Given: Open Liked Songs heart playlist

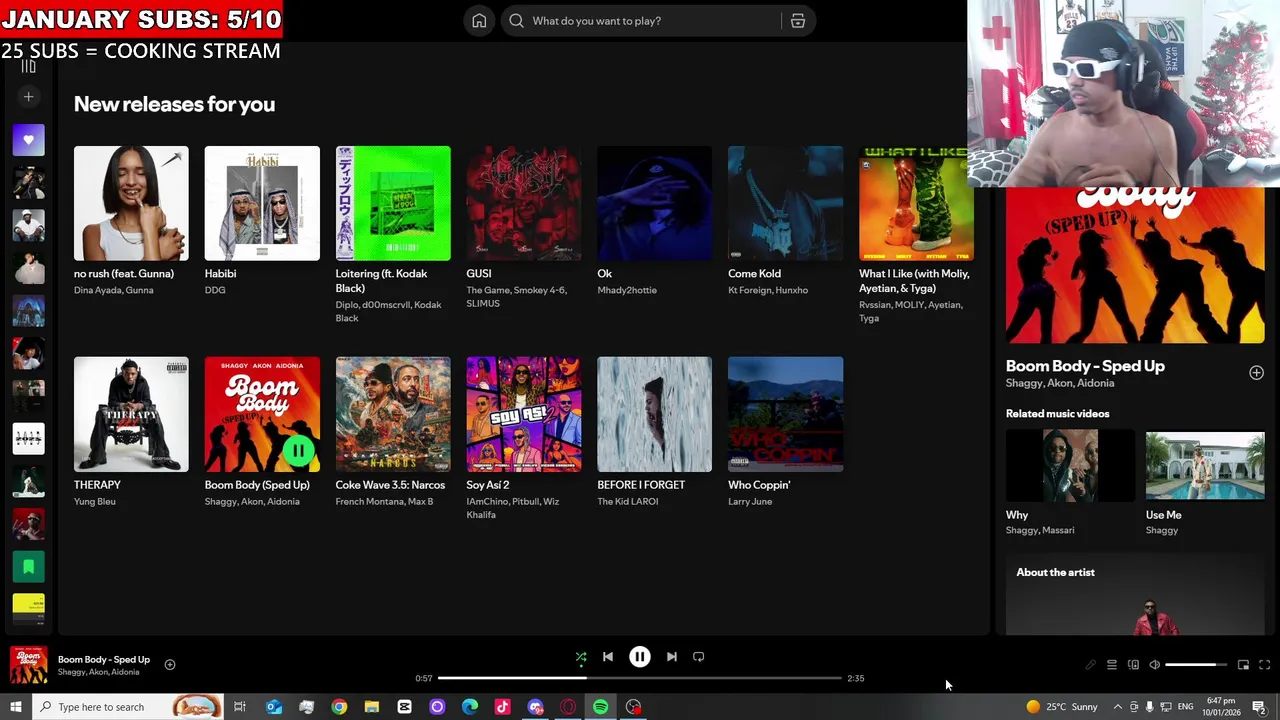Looking at the screenshot, I should click(x=28, y=140).
